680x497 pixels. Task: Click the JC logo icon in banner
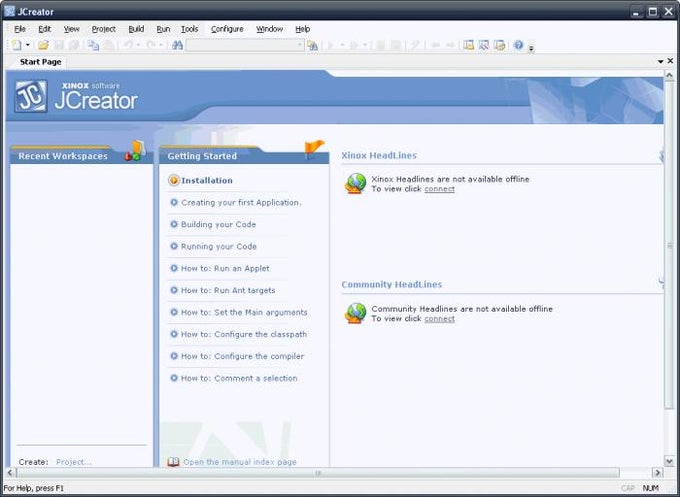point(31,96)
